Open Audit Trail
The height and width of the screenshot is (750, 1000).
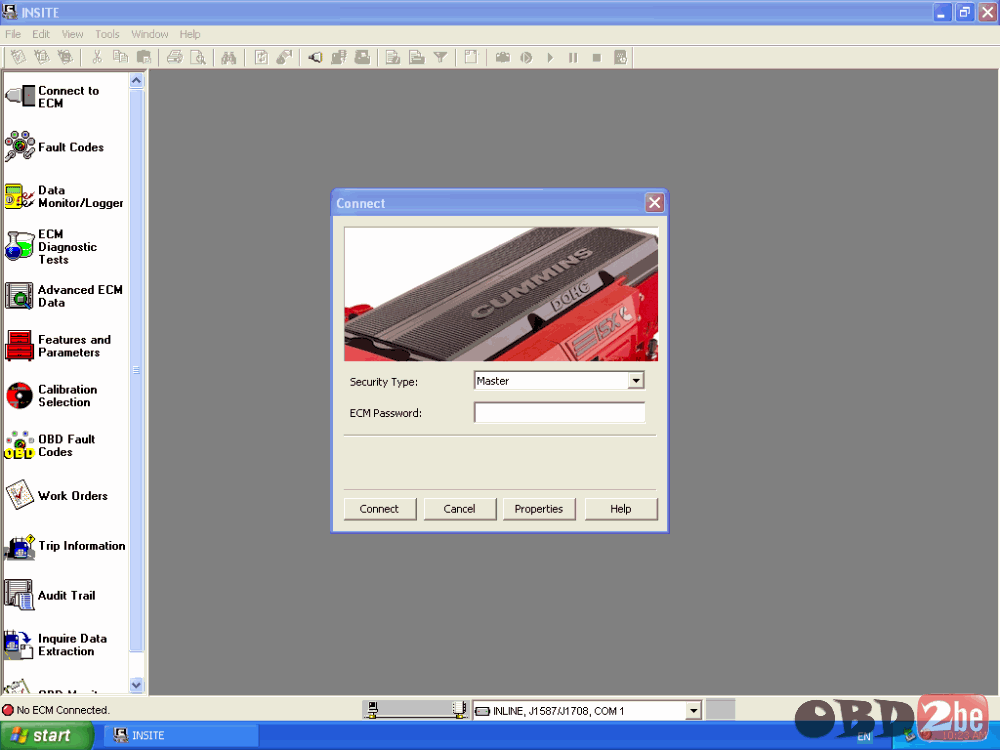50,595
